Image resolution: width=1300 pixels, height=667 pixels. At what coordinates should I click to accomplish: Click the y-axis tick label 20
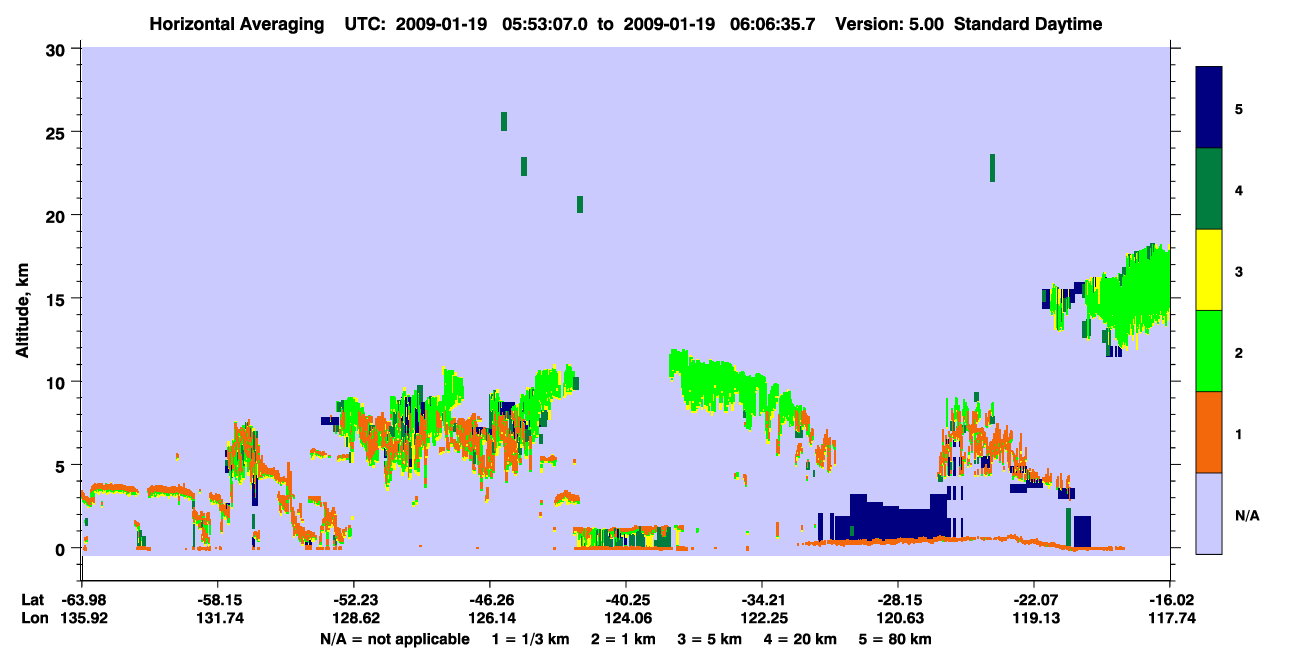point(58,215)
